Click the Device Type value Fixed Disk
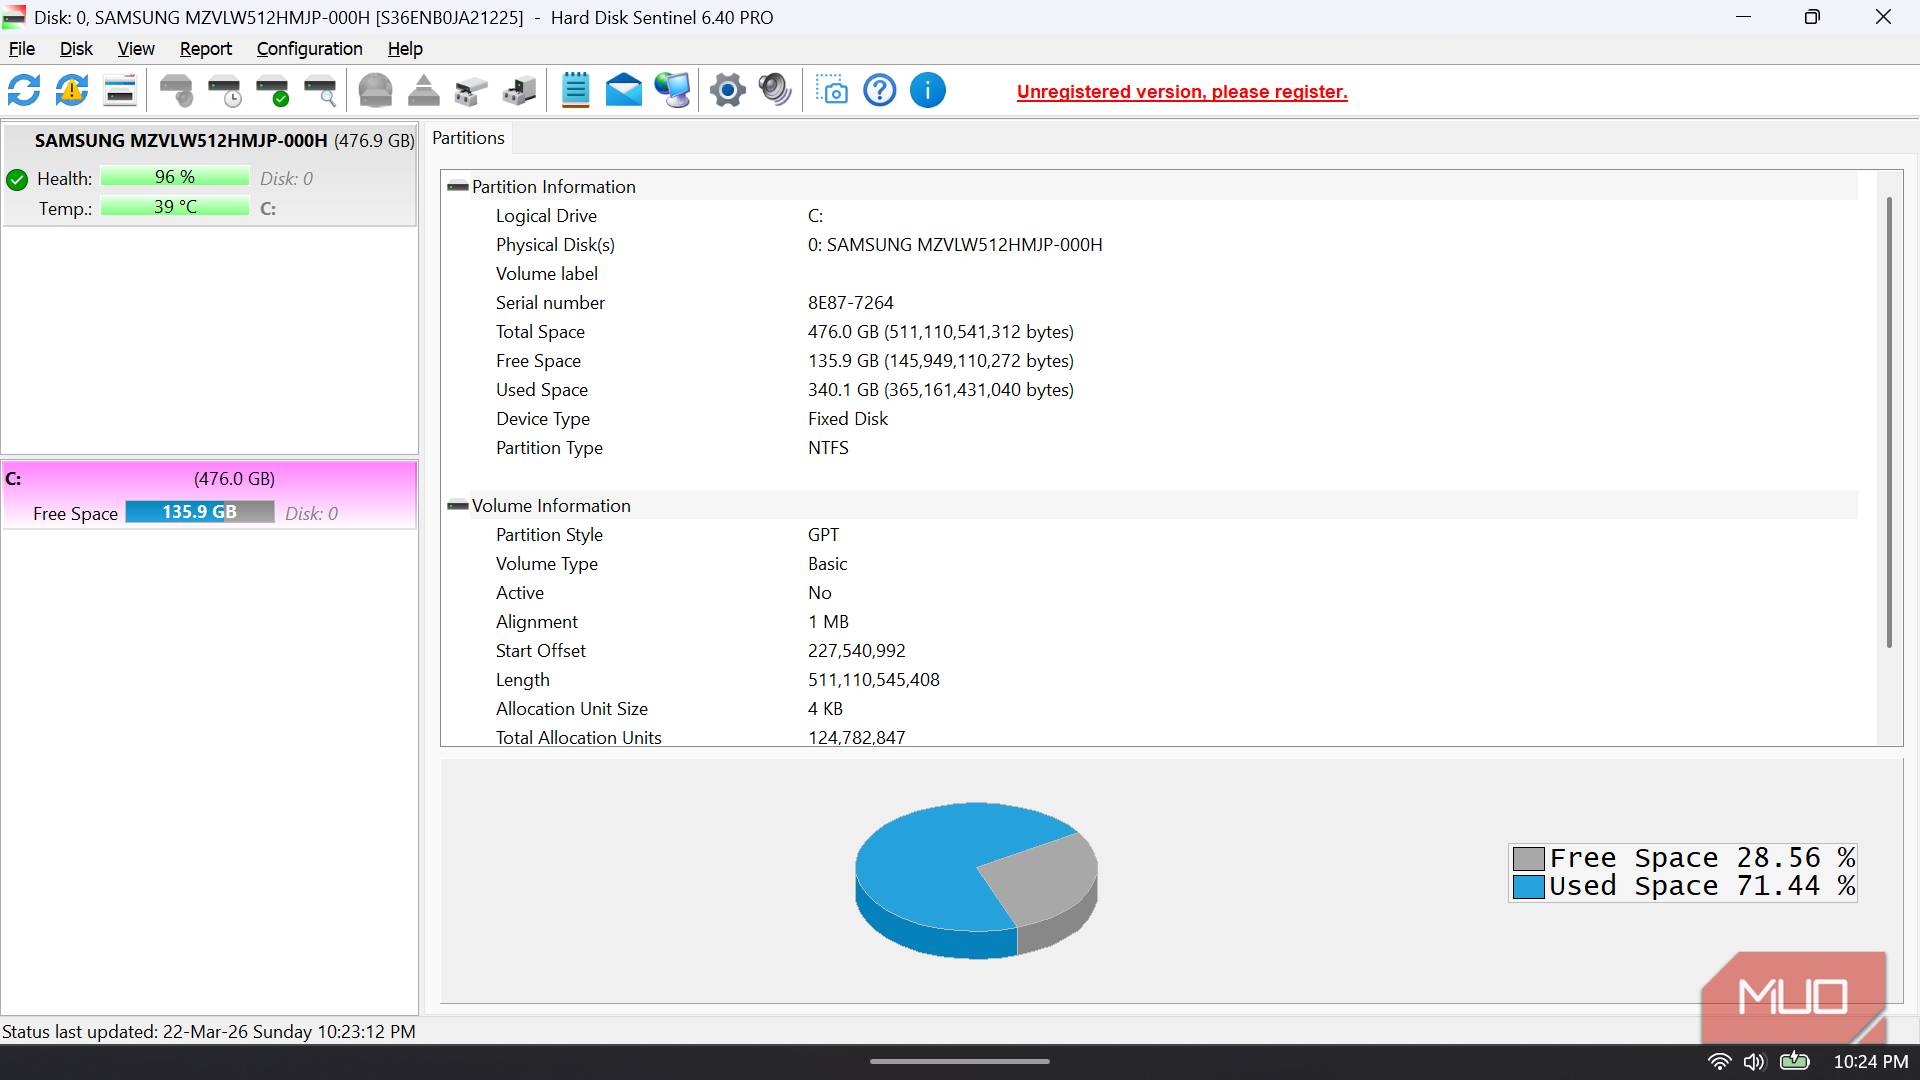 [x=848, y=419]
